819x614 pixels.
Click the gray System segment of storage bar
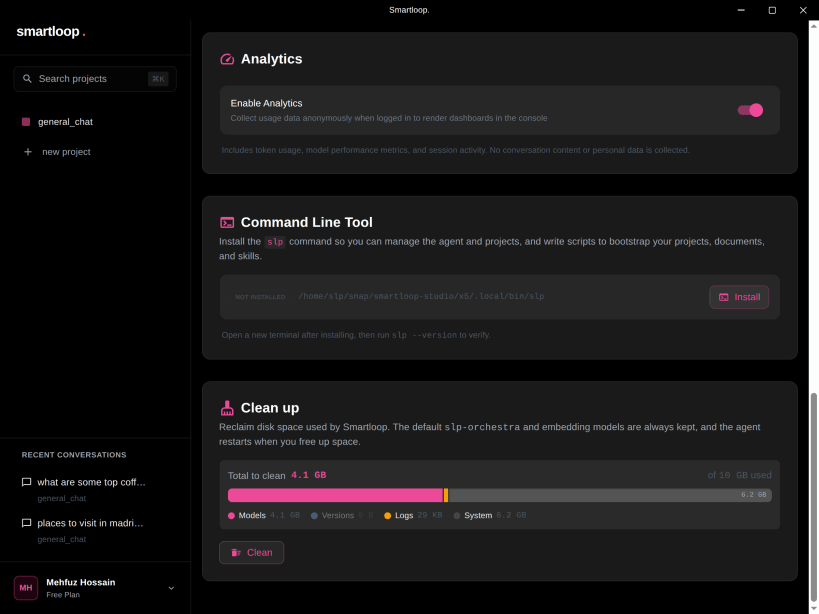pyautogui.click(x=610, y=495)
